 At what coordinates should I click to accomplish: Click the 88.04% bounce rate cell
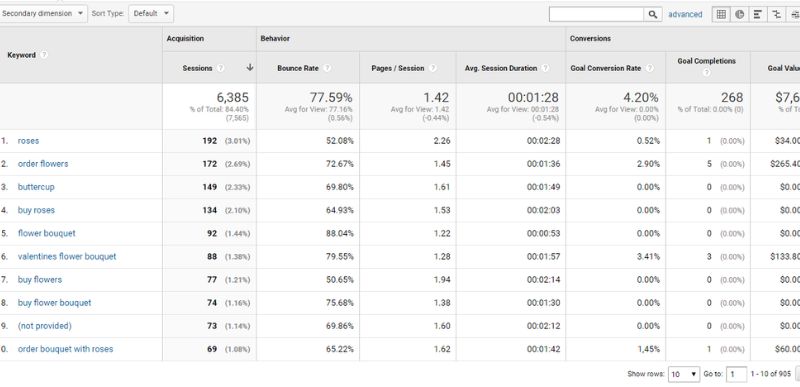tap(340, 233)
